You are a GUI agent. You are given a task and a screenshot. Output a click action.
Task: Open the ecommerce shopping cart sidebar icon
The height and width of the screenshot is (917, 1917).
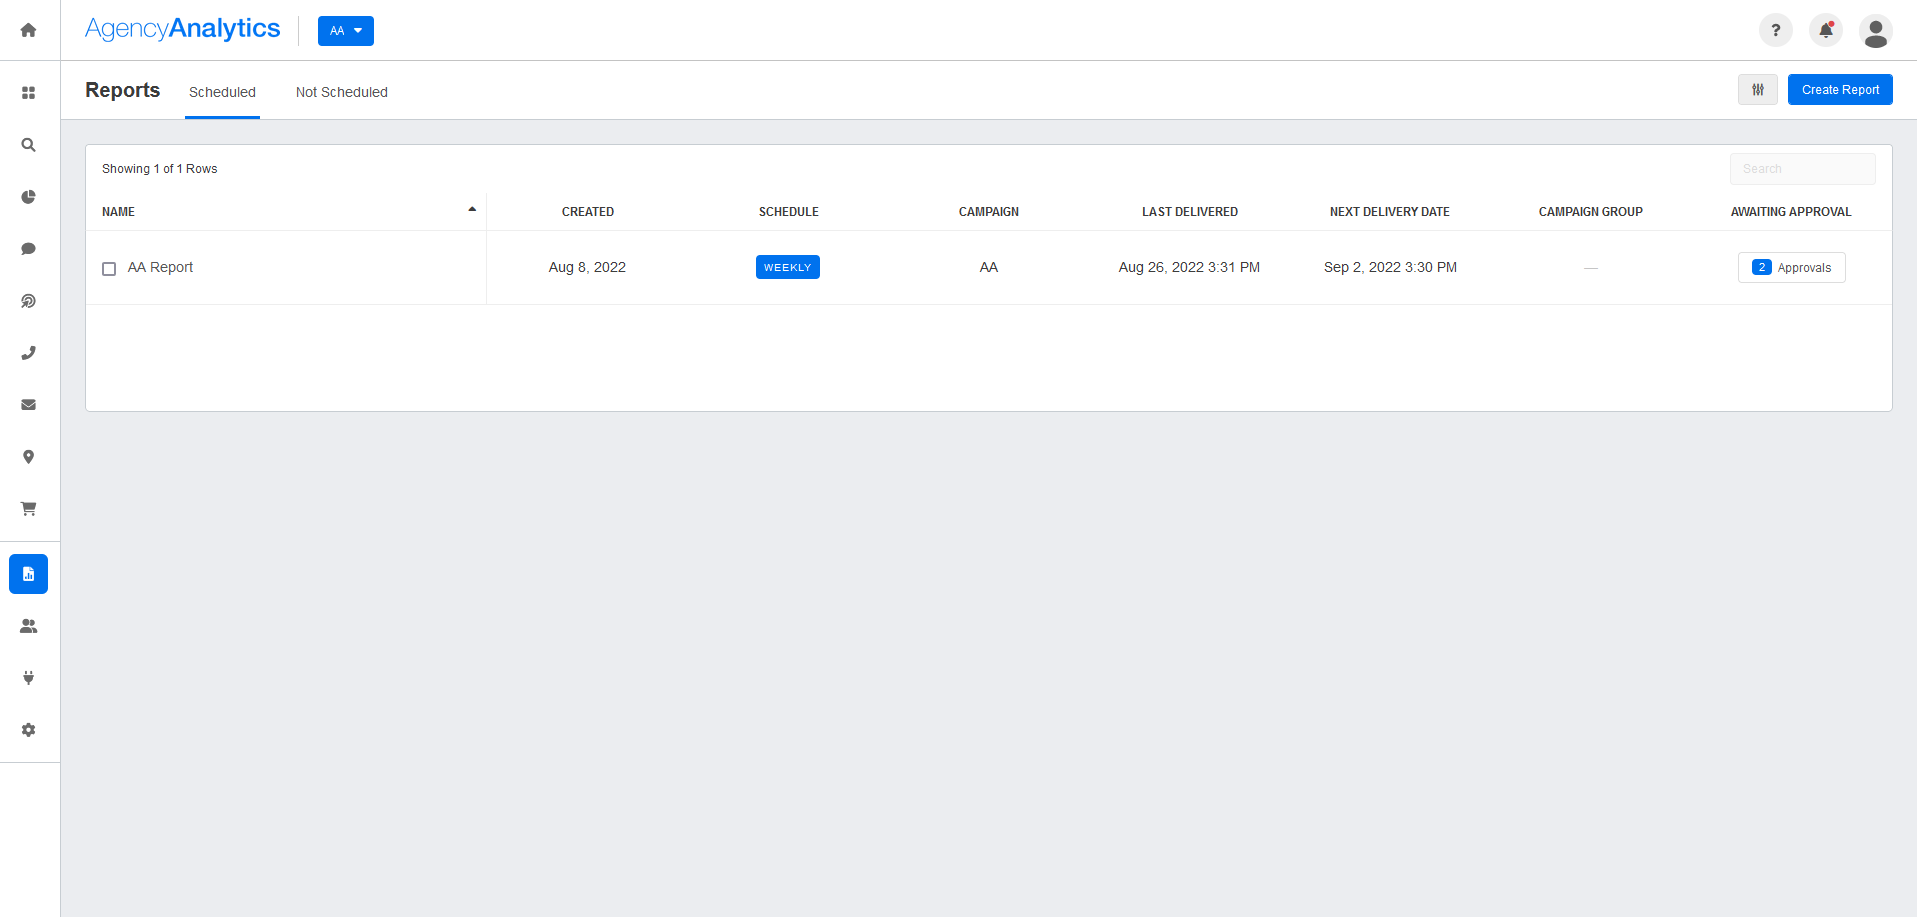[28, 509]
